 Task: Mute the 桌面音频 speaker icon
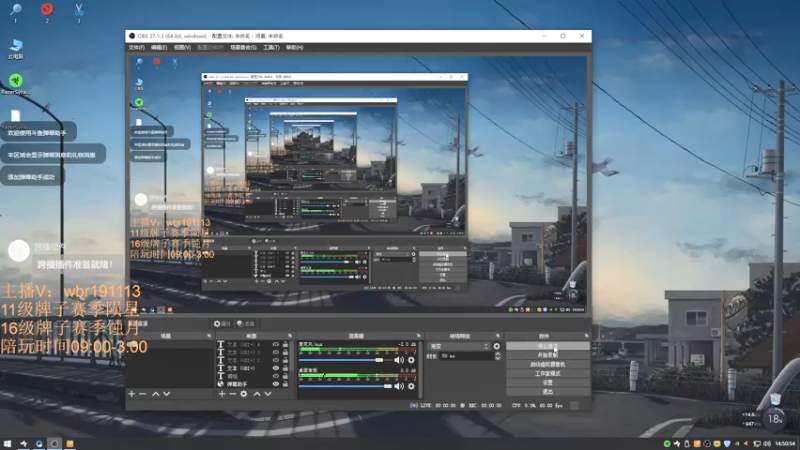[x=399, y=386]
